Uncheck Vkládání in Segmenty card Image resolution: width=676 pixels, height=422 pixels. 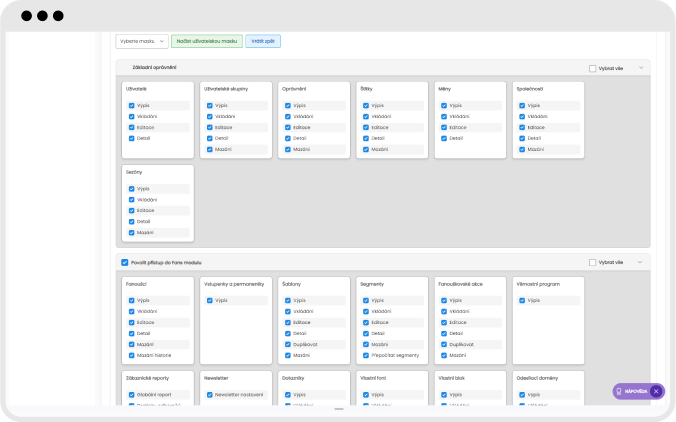[x=366, y=311]
